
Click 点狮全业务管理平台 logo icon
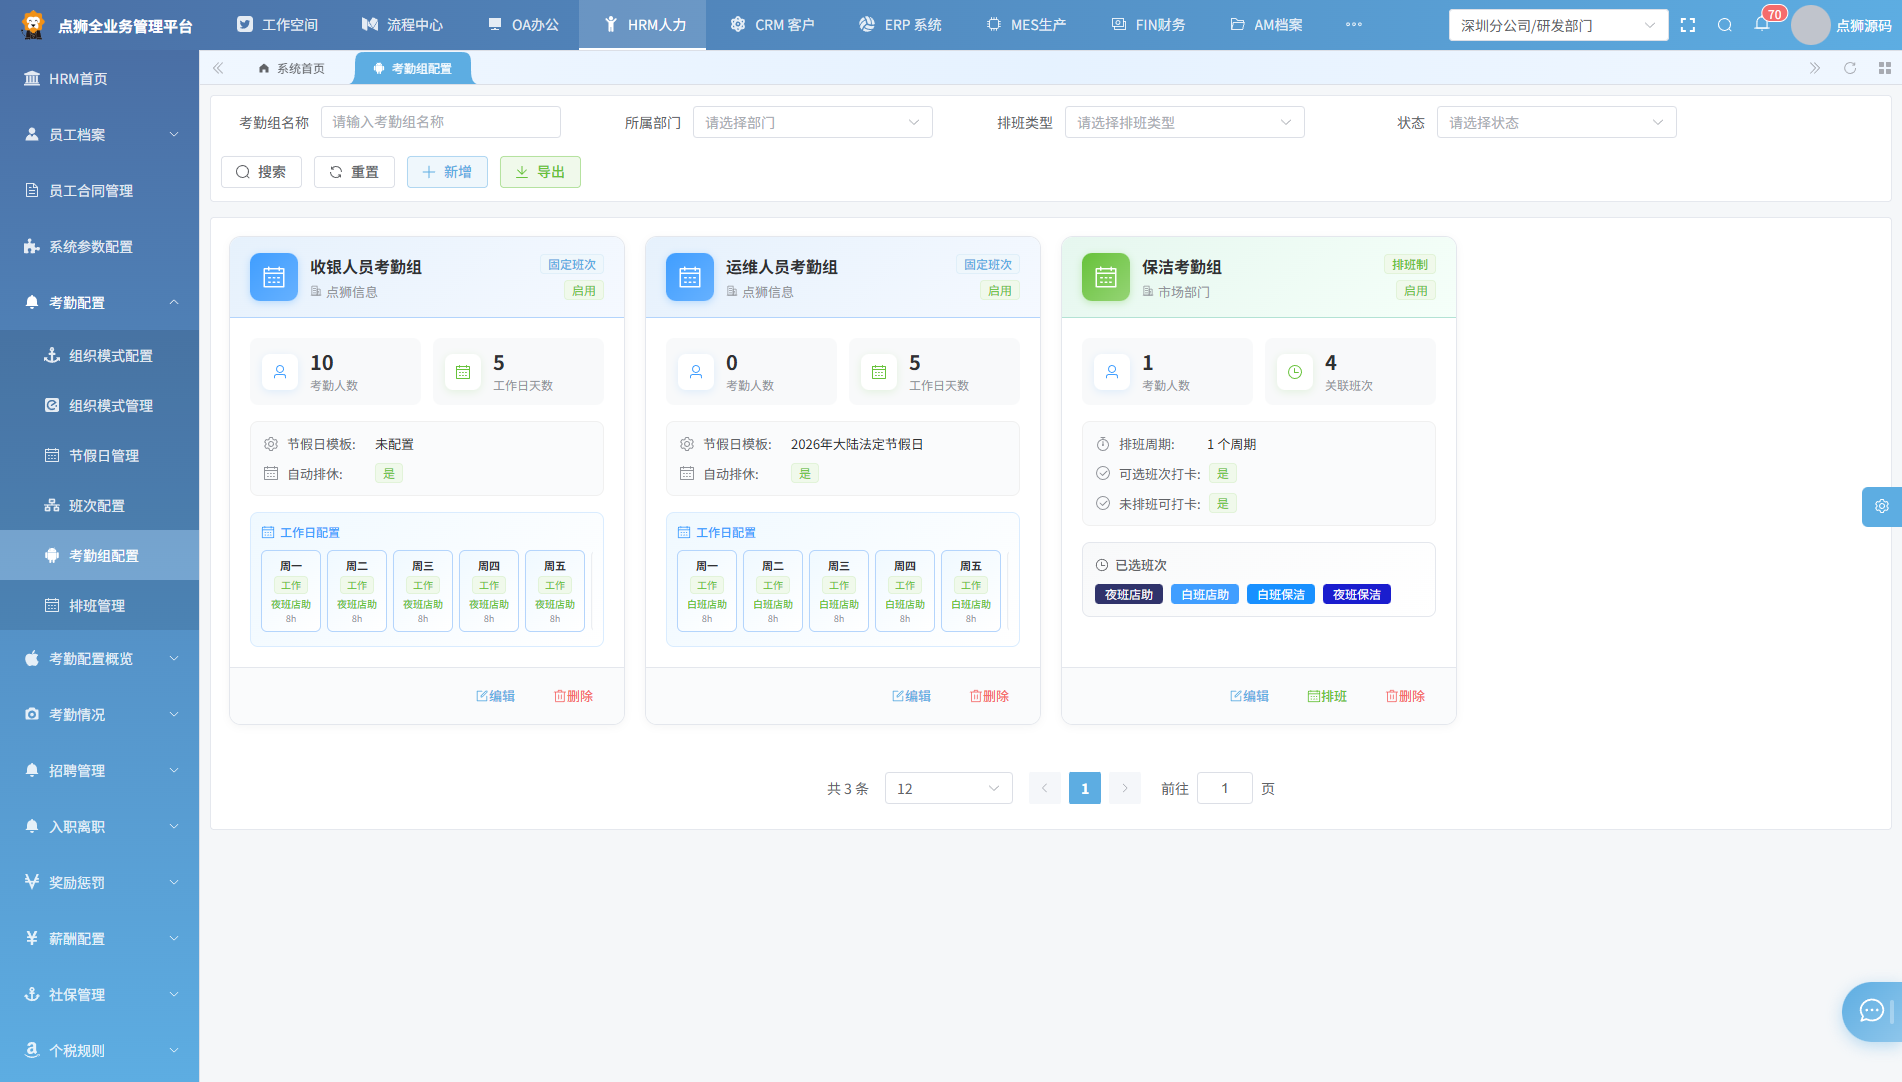(x=33, y=25)
